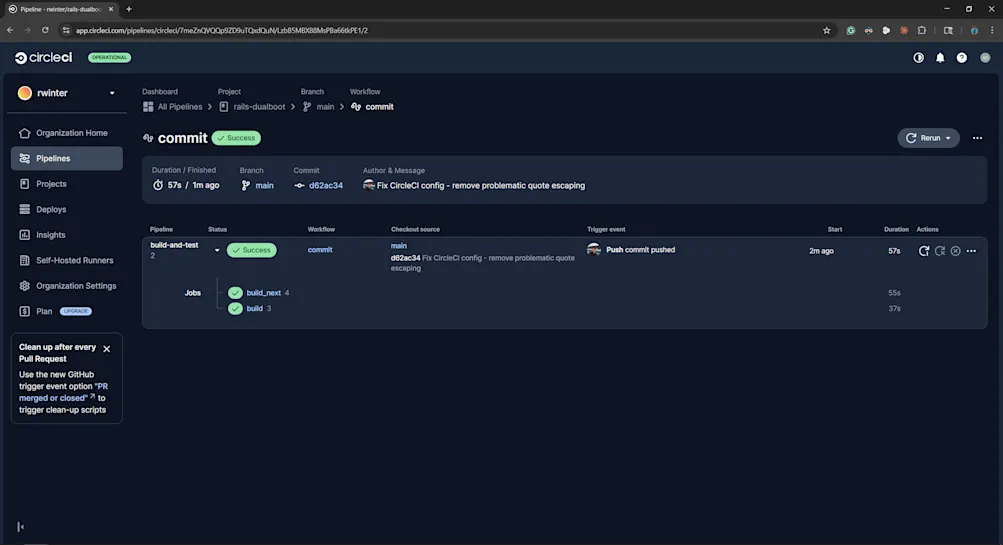Screen dimensions: 1003x545
Task: Open the help question mark icon
Action: pos(961,58)
